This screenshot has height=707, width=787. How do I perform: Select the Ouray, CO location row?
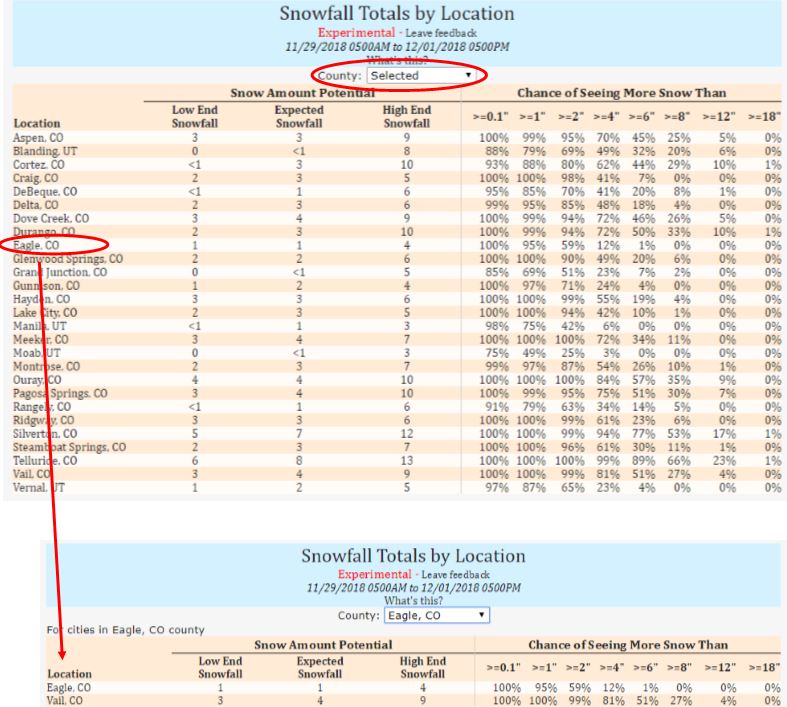pyautogui.click(x=397, y=380)
